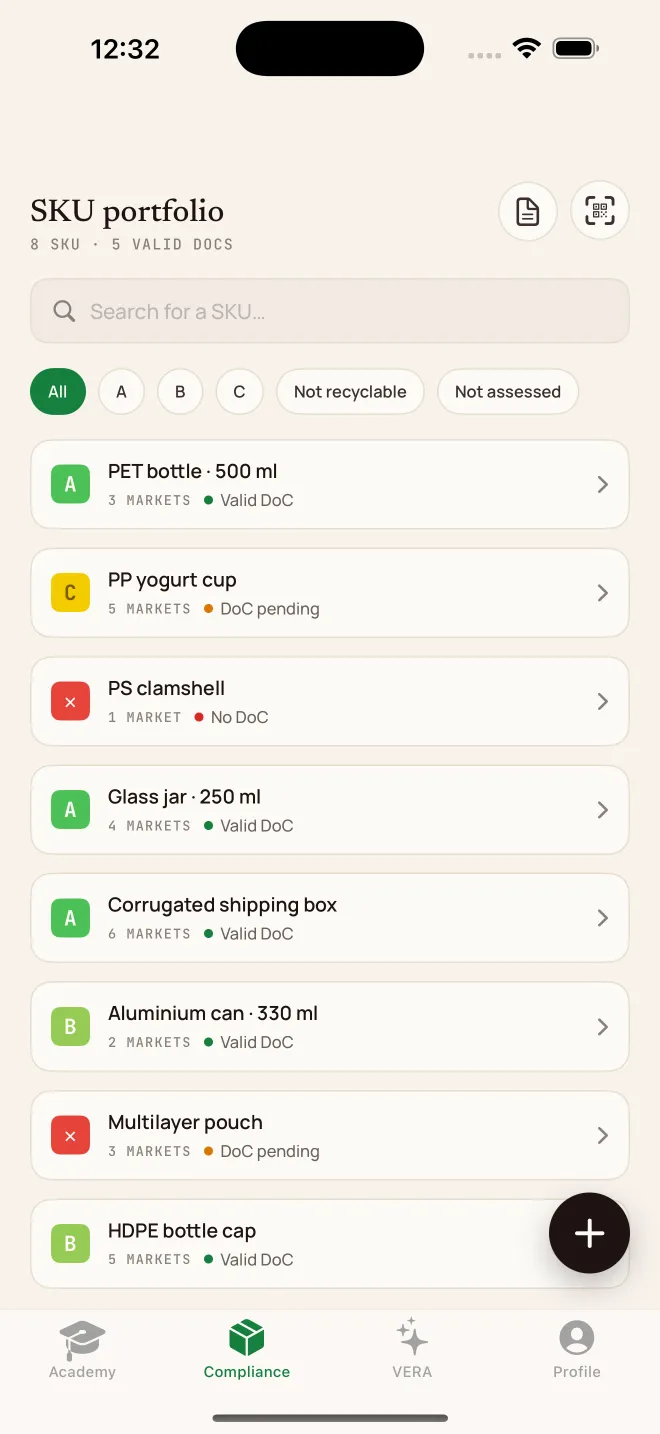Select the Compliance box tab

click(247, 1350)
